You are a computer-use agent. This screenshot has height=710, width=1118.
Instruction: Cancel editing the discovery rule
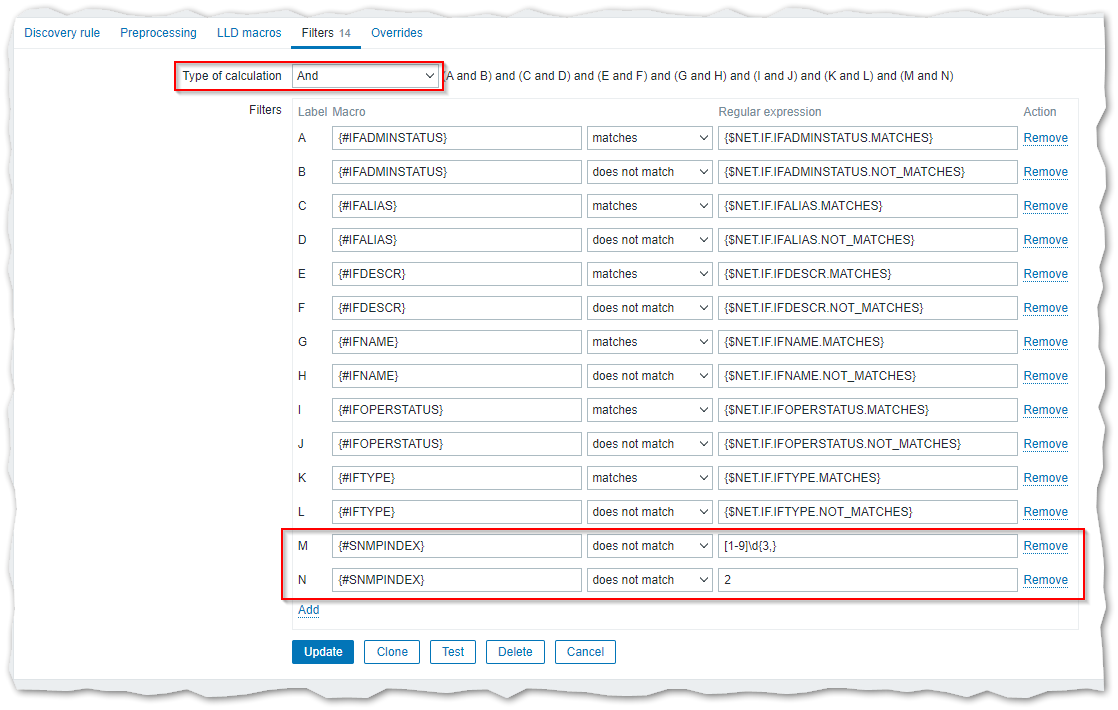[x=585, y=652]
